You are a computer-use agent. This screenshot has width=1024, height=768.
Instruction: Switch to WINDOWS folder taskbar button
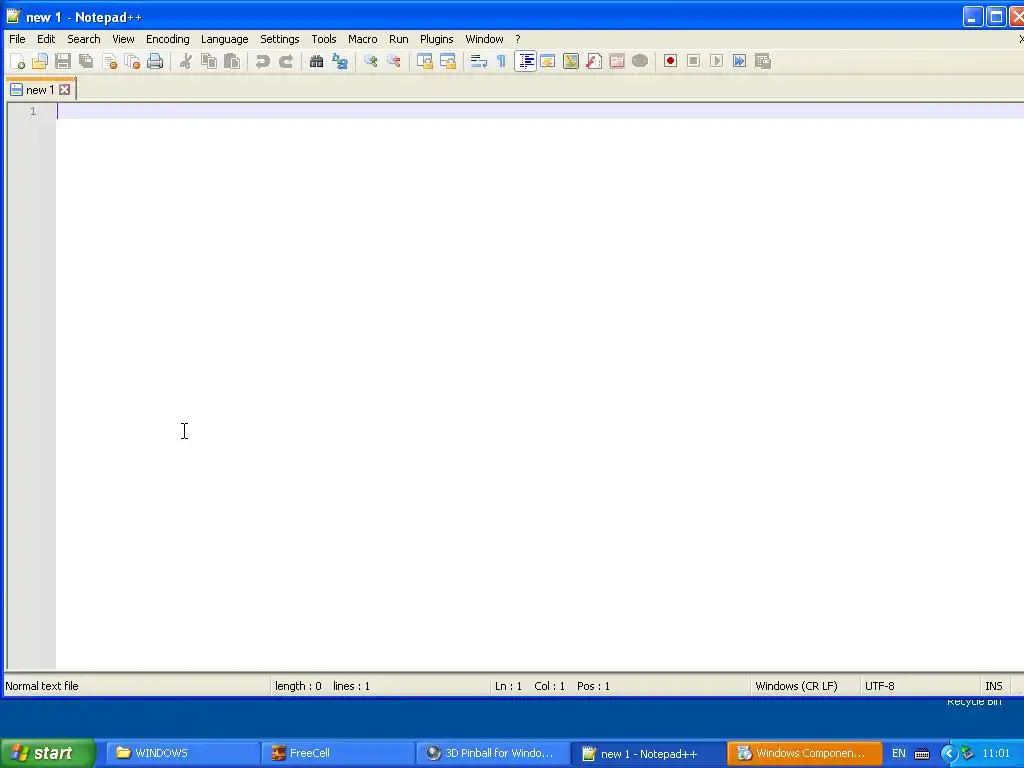point(183,753)
